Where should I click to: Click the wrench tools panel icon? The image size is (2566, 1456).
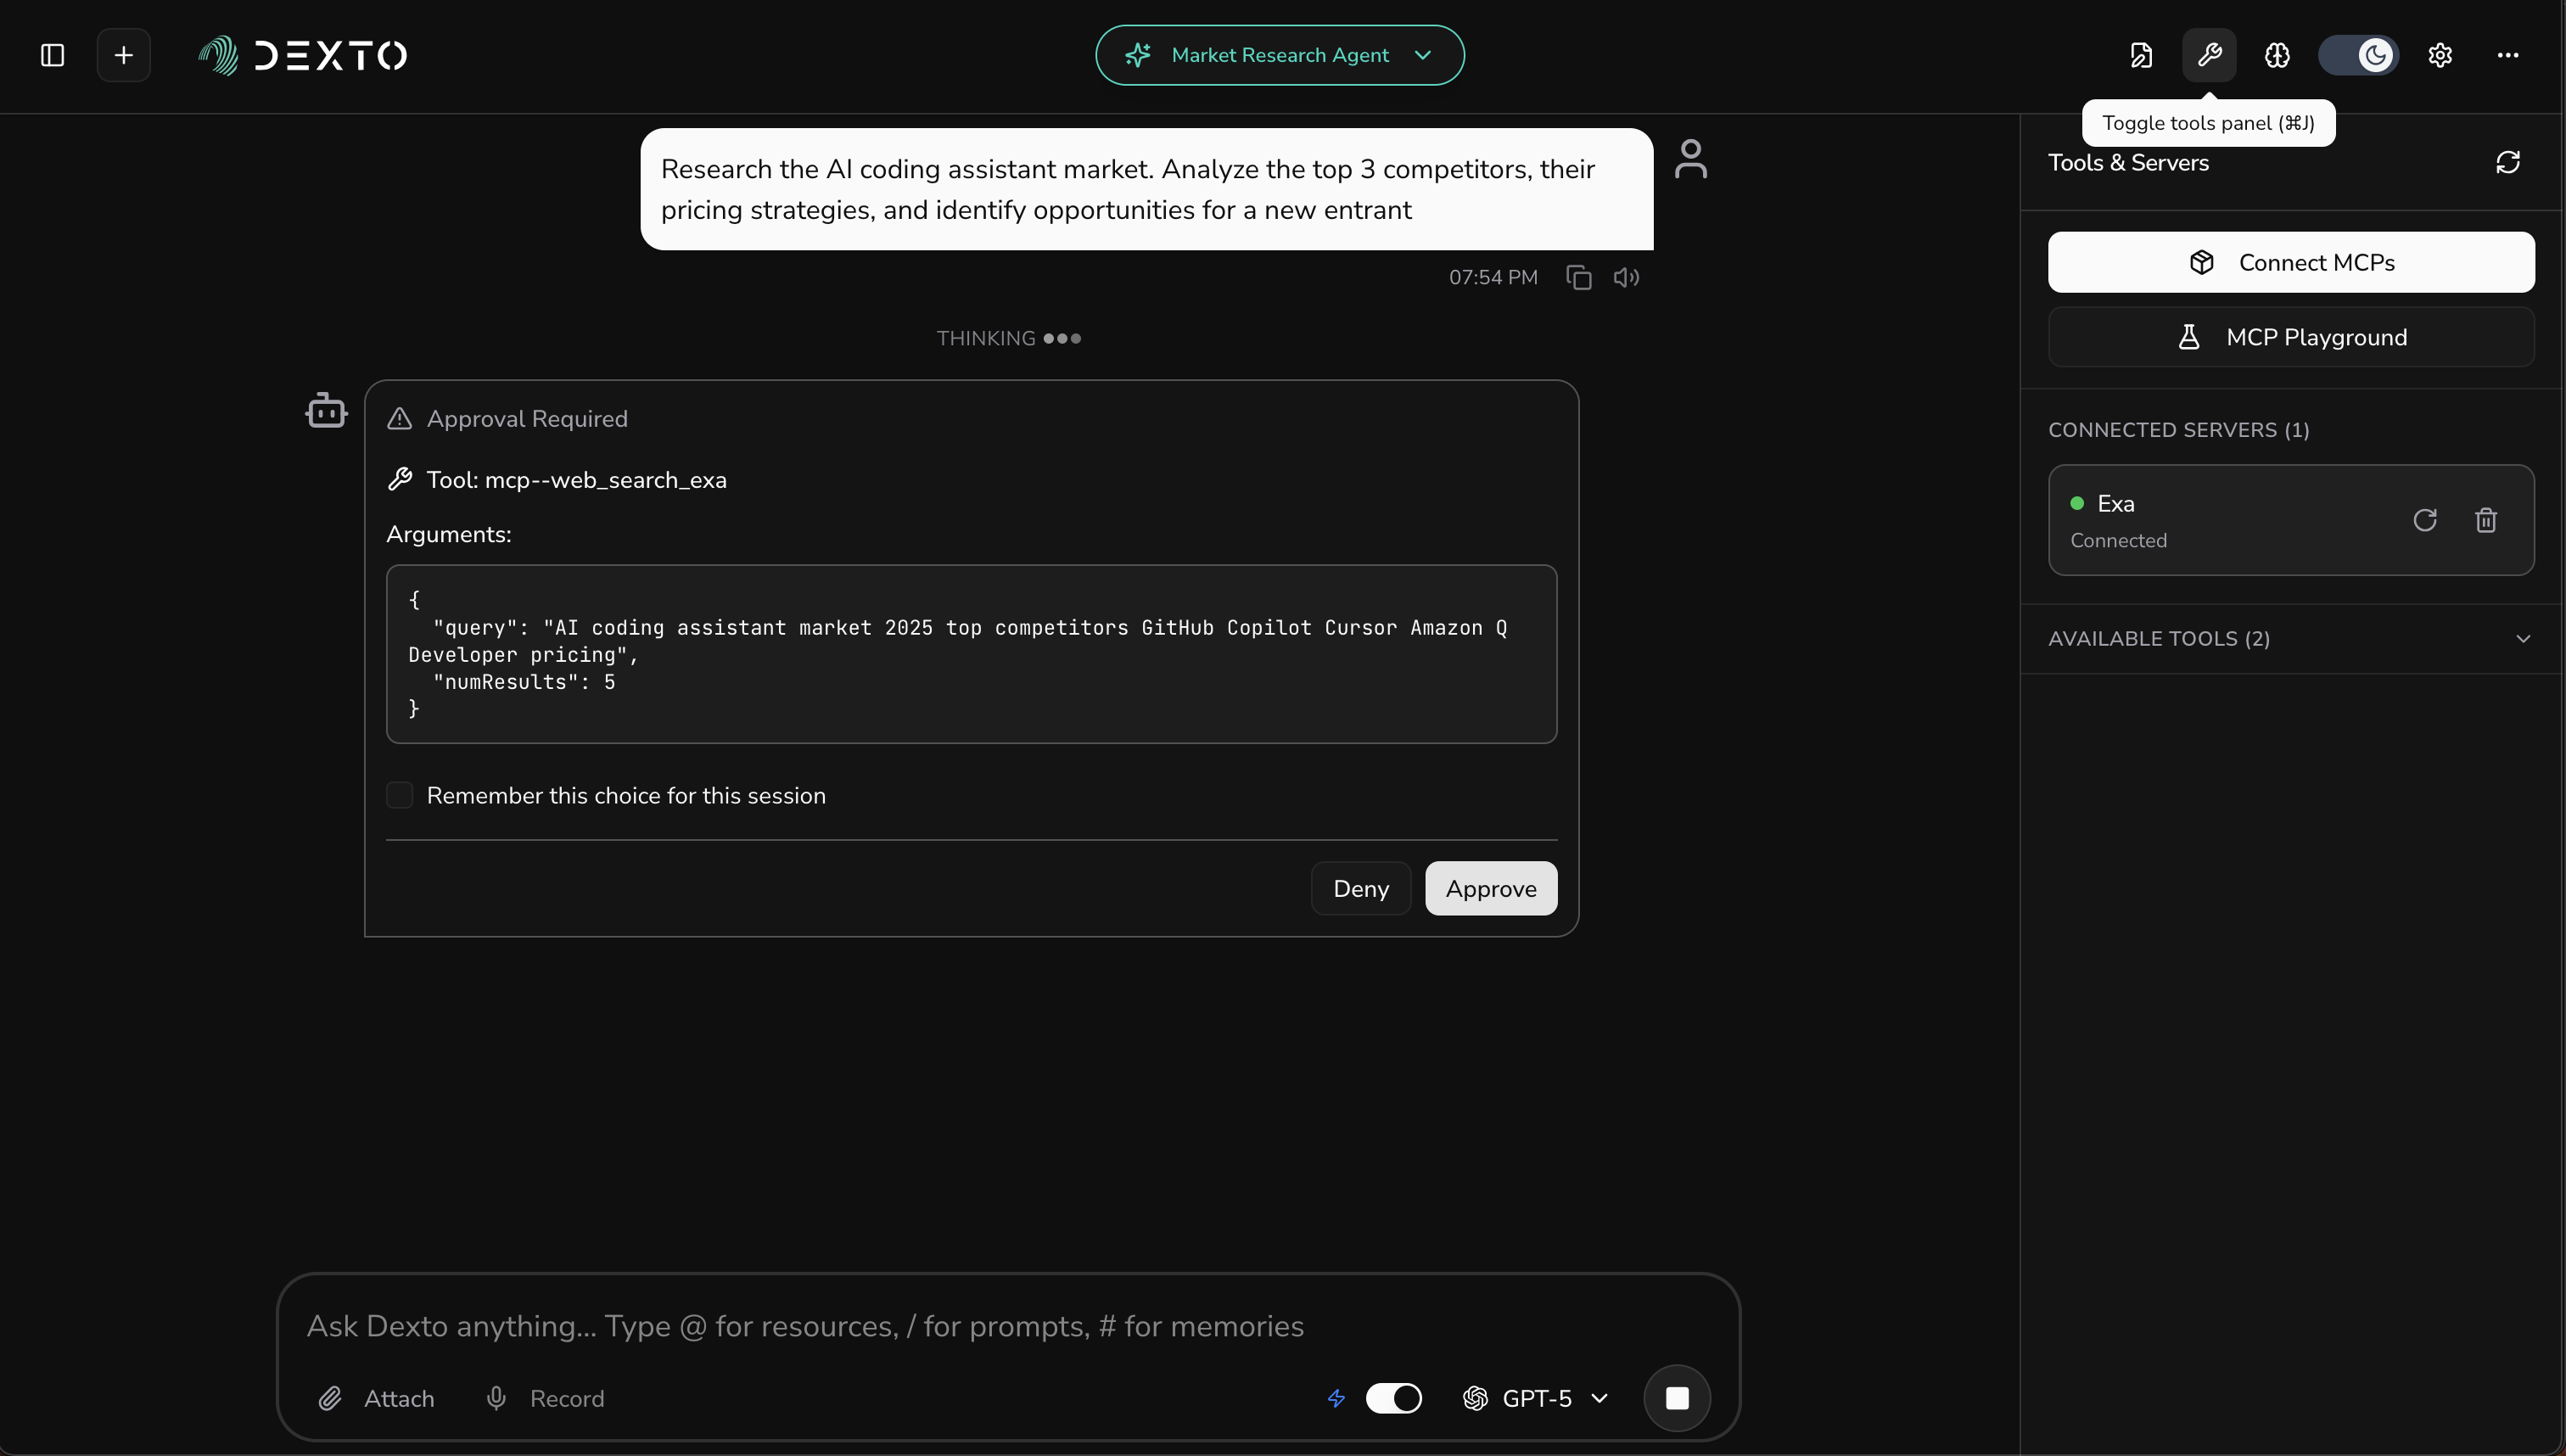pos(2209,55)
